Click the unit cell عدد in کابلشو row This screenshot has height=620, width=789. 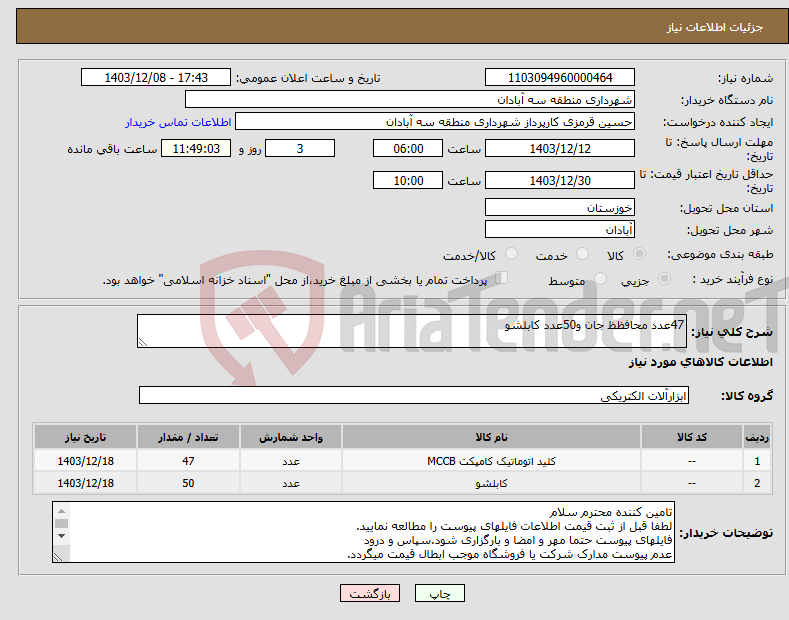pyautogui.click(x=291, y=483)
